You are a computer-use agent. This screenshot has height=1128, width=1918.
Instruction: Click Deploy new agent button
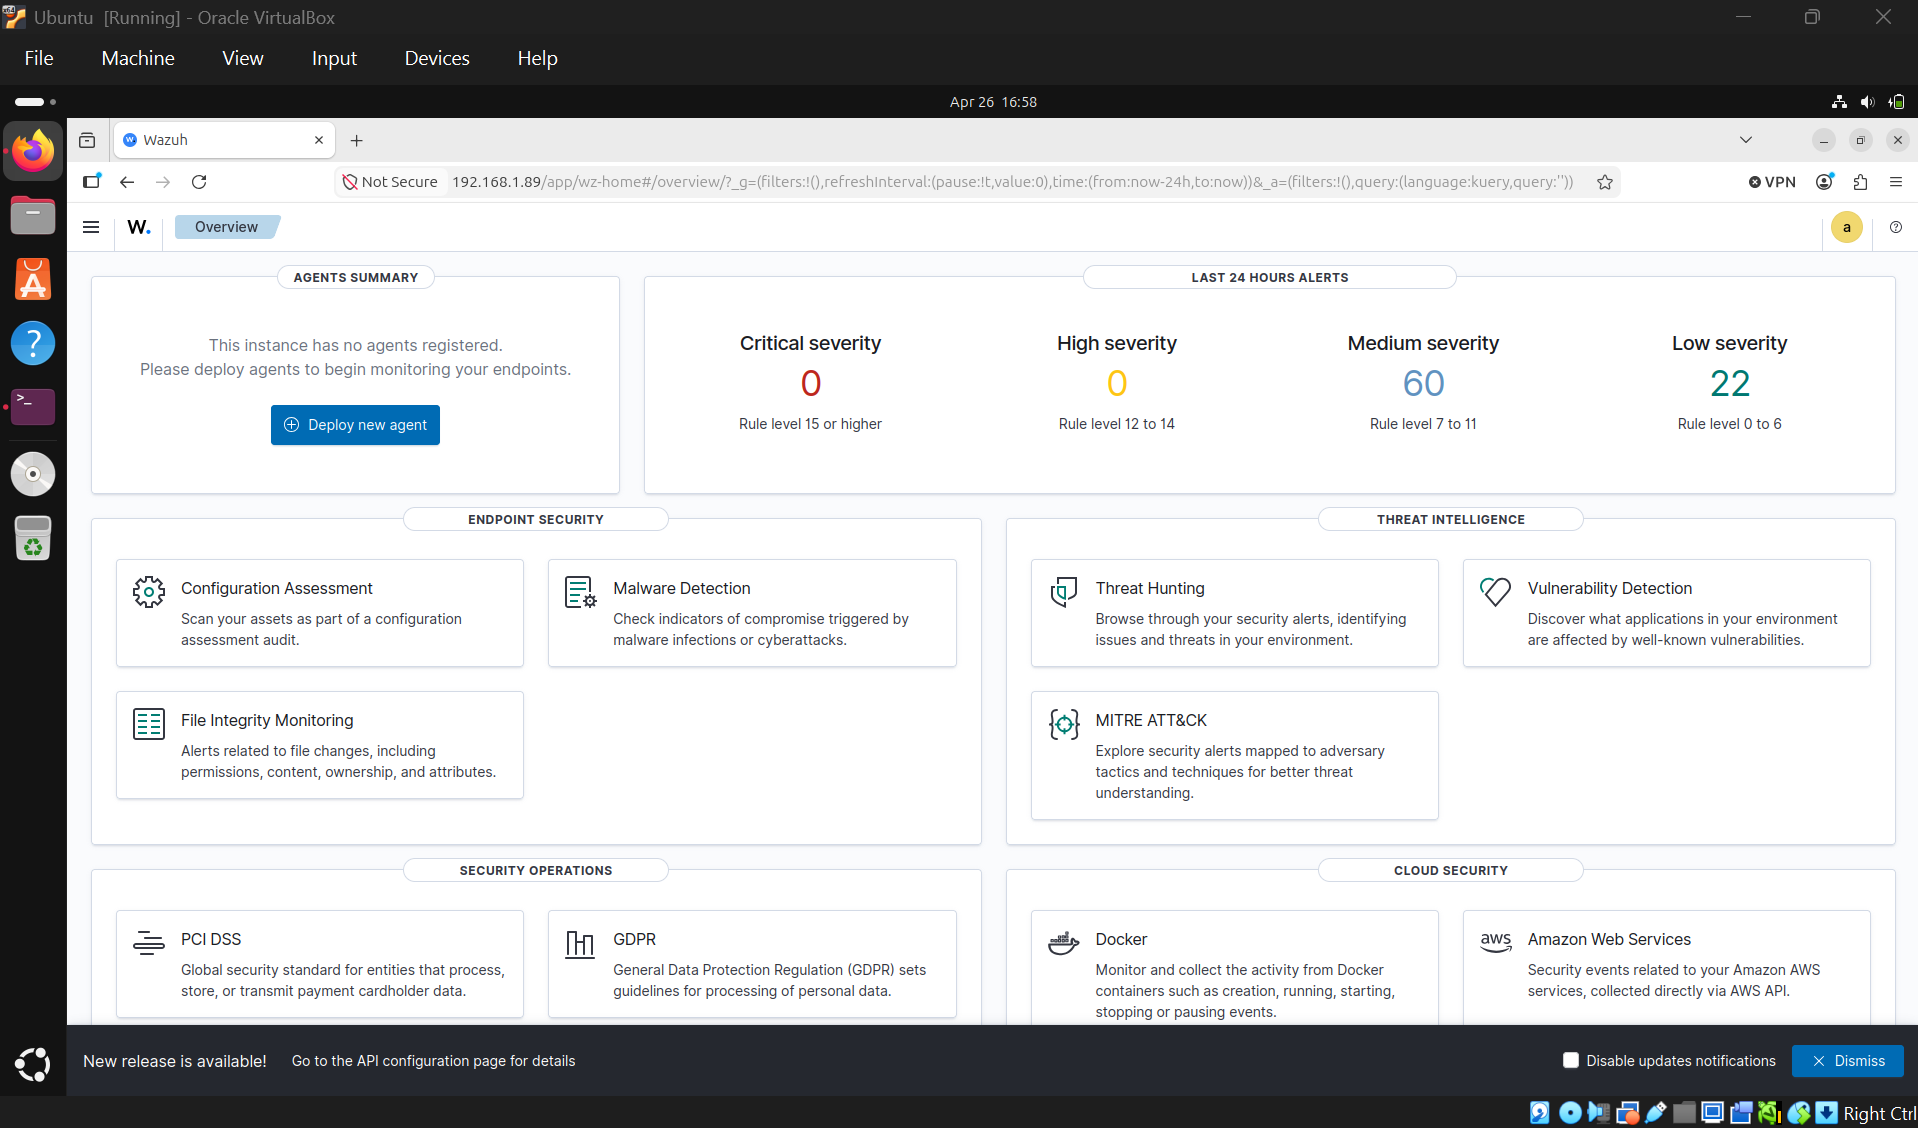pyautogui.click(x=355, y=425)
